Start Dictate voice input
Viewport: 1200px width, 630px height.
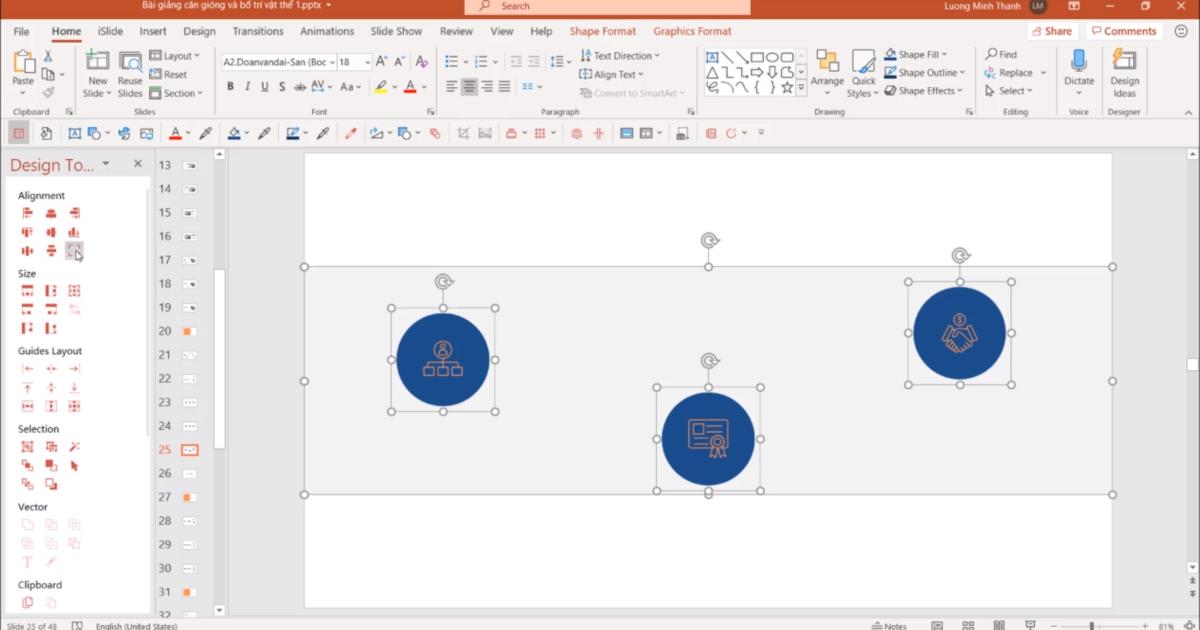click(1078, 70)
